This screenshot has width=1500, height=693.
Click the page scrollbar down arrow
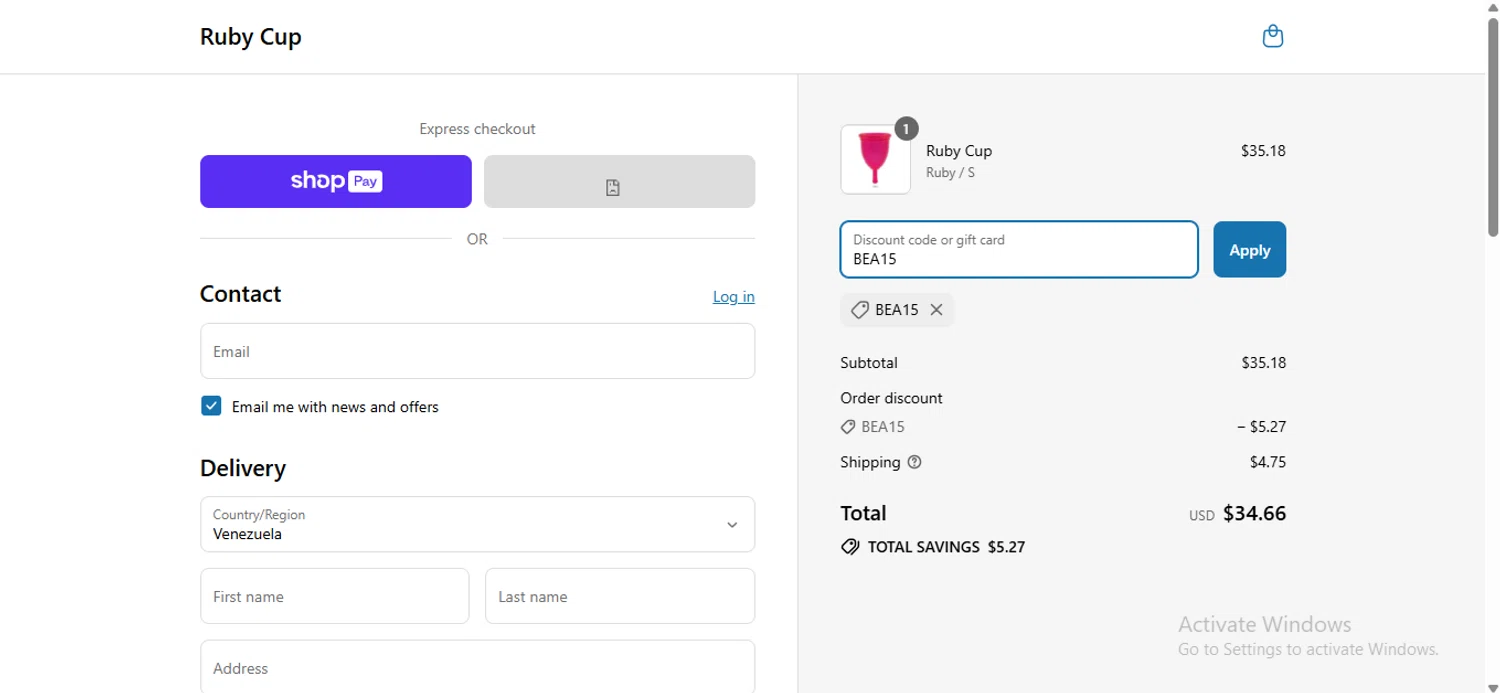click(x=1492, y=686)
